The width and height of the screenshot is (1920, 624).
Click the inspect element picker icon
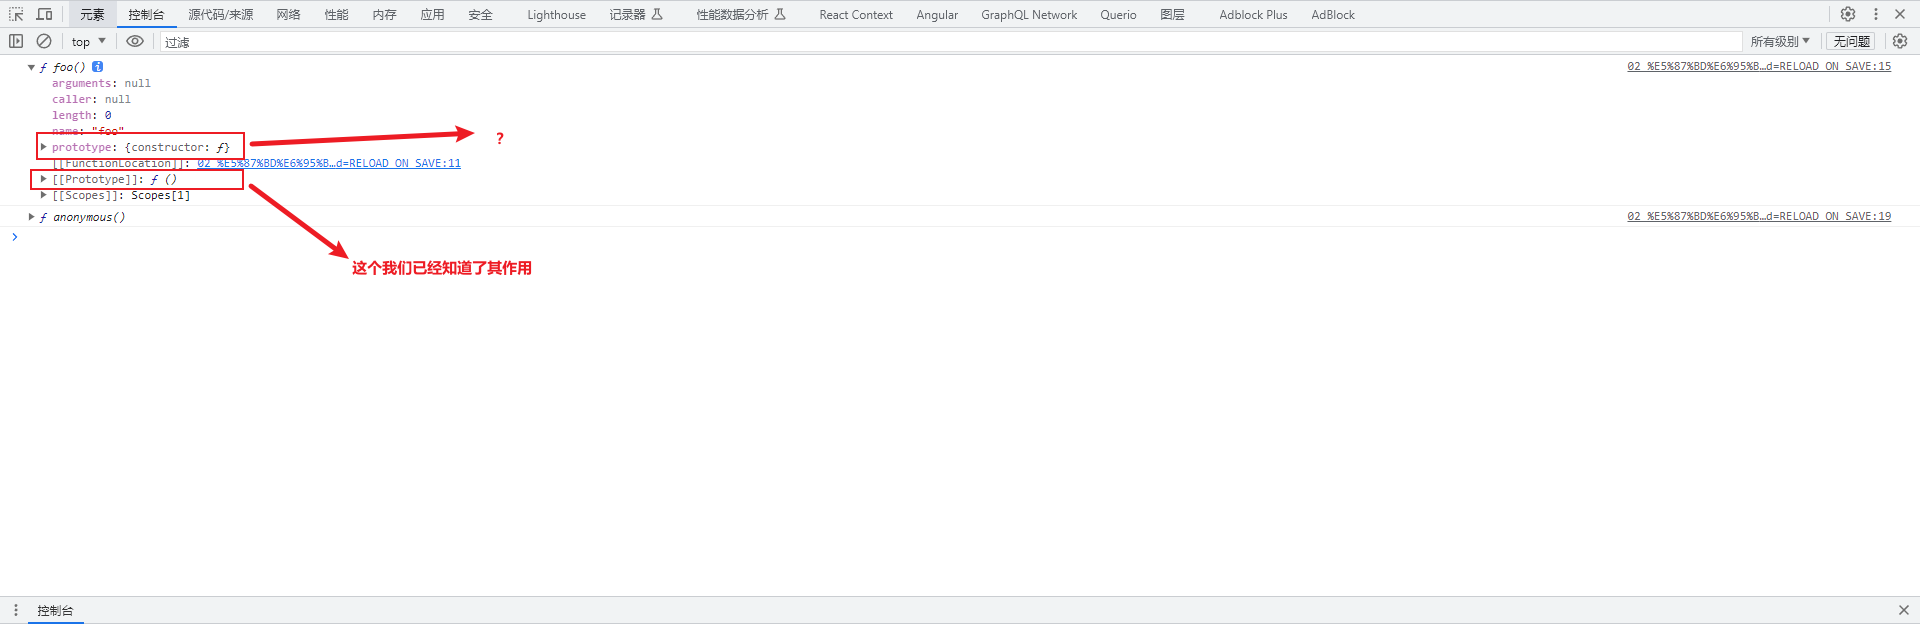16,14
